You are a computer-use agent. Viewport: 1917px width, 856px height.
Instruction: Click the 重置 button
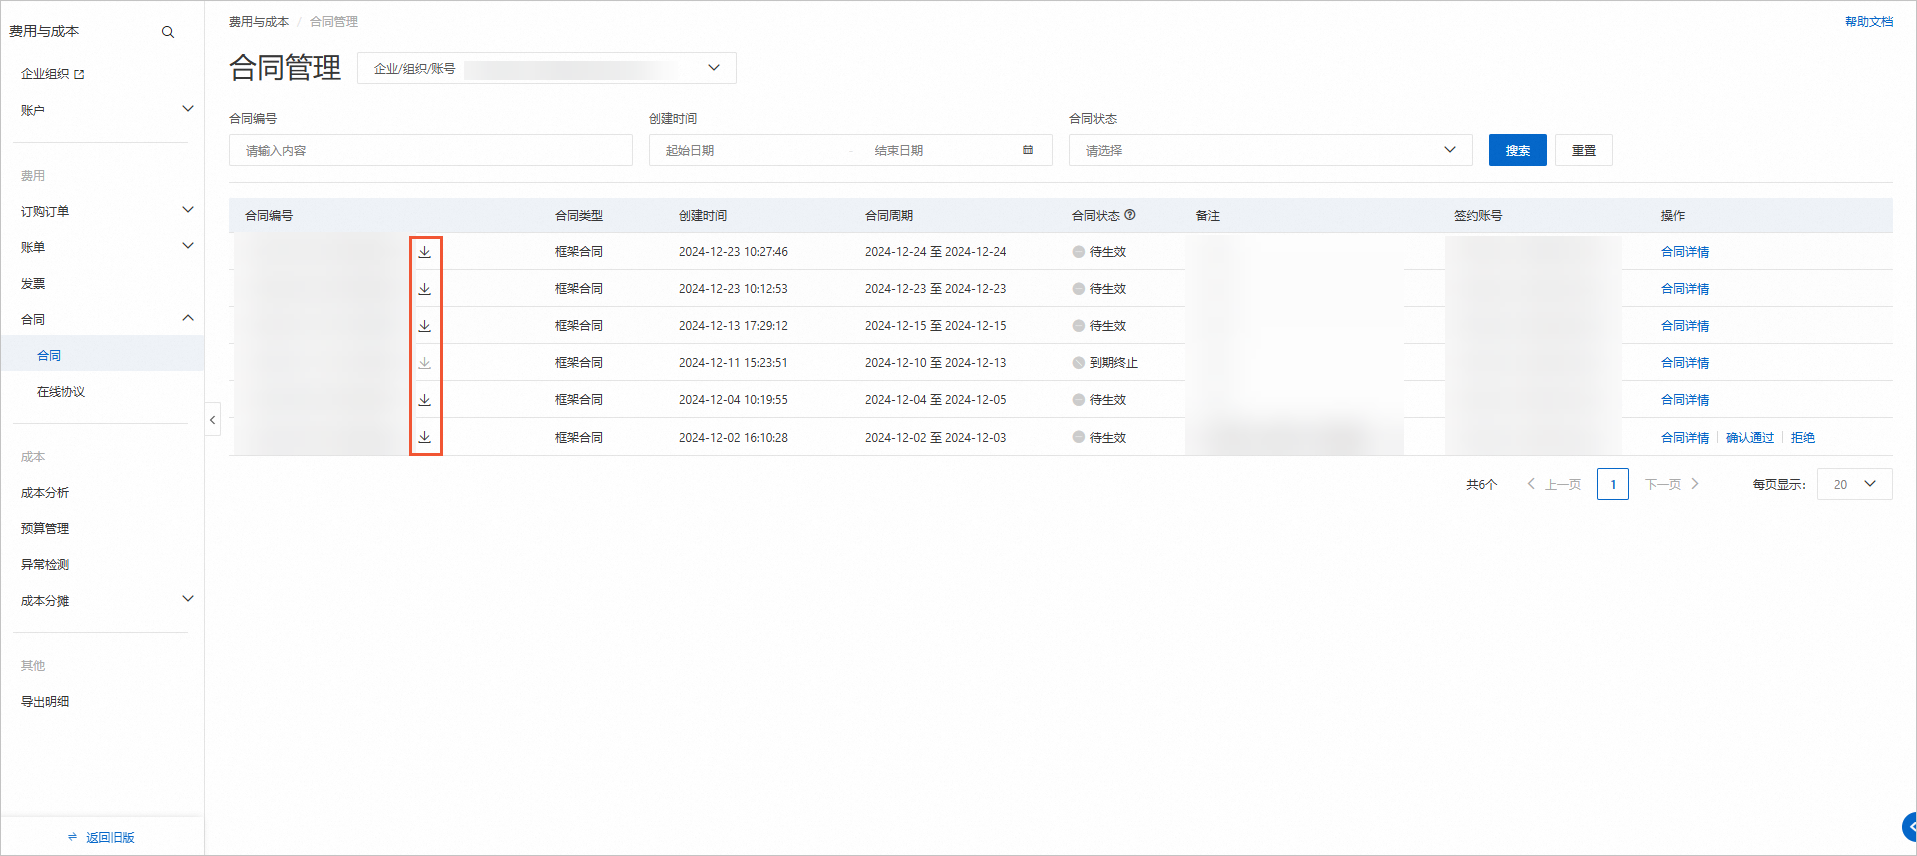coord(1584,151)
